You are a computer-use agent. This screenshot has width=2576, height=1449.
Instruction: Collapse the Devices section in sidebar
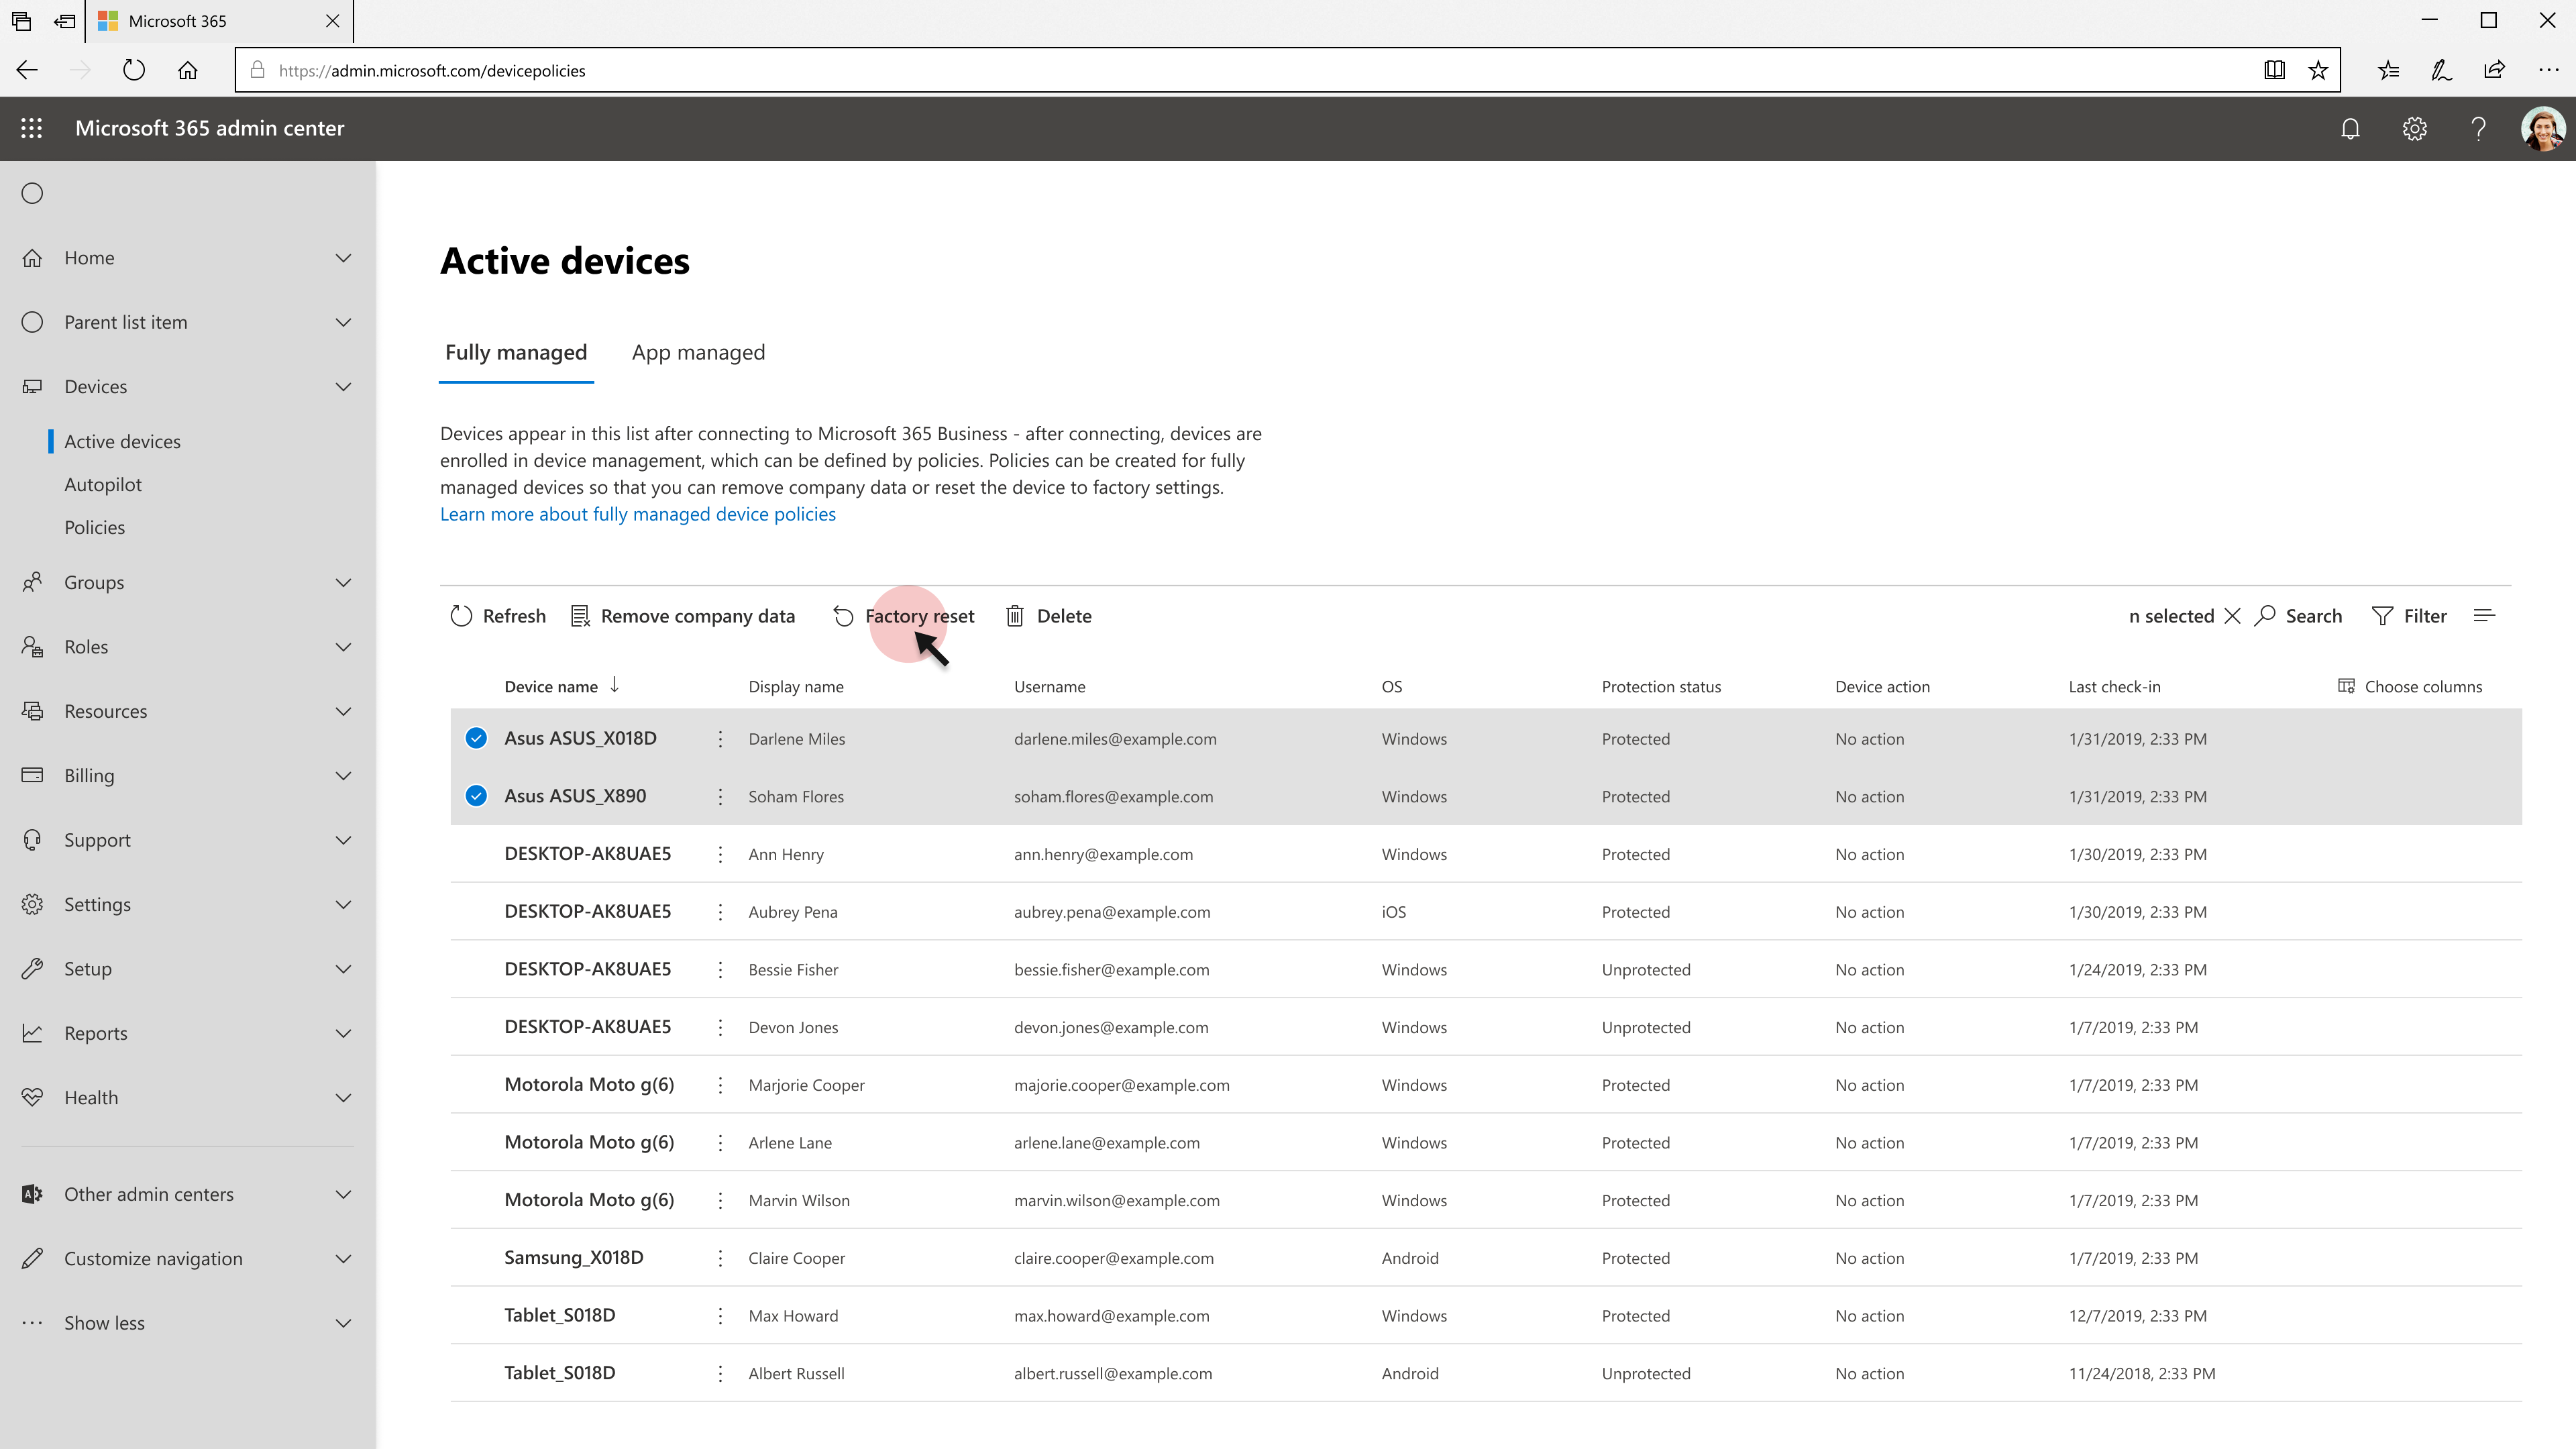pos(342,387)
